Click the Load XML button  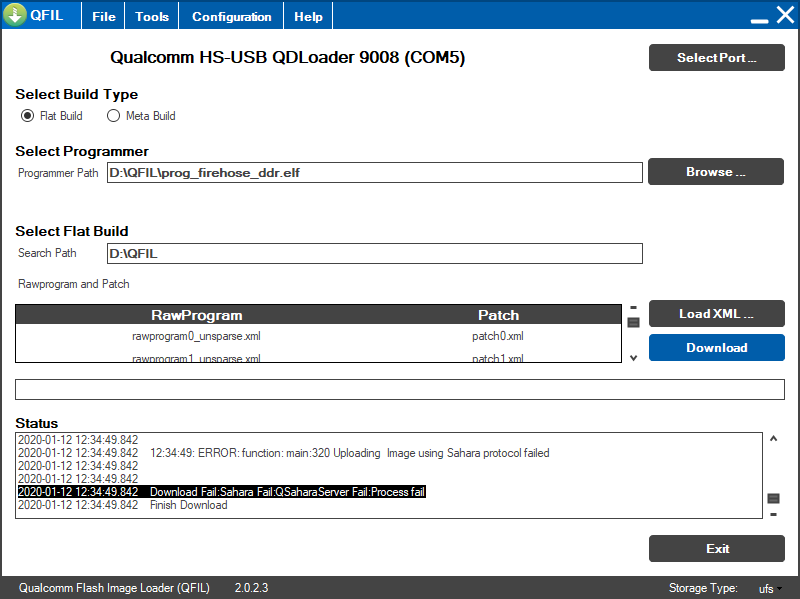click(x=716, y=313)
